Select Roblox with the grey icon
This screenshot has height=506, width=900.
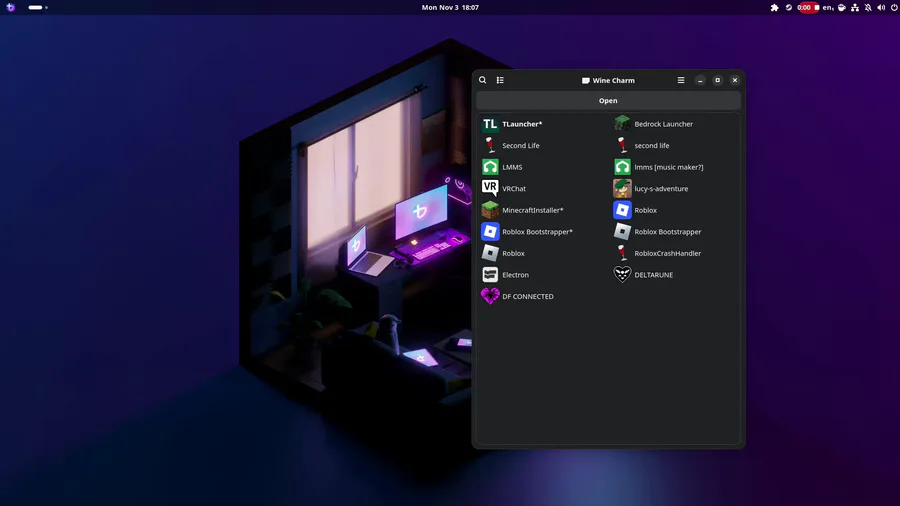click(542, 253)
